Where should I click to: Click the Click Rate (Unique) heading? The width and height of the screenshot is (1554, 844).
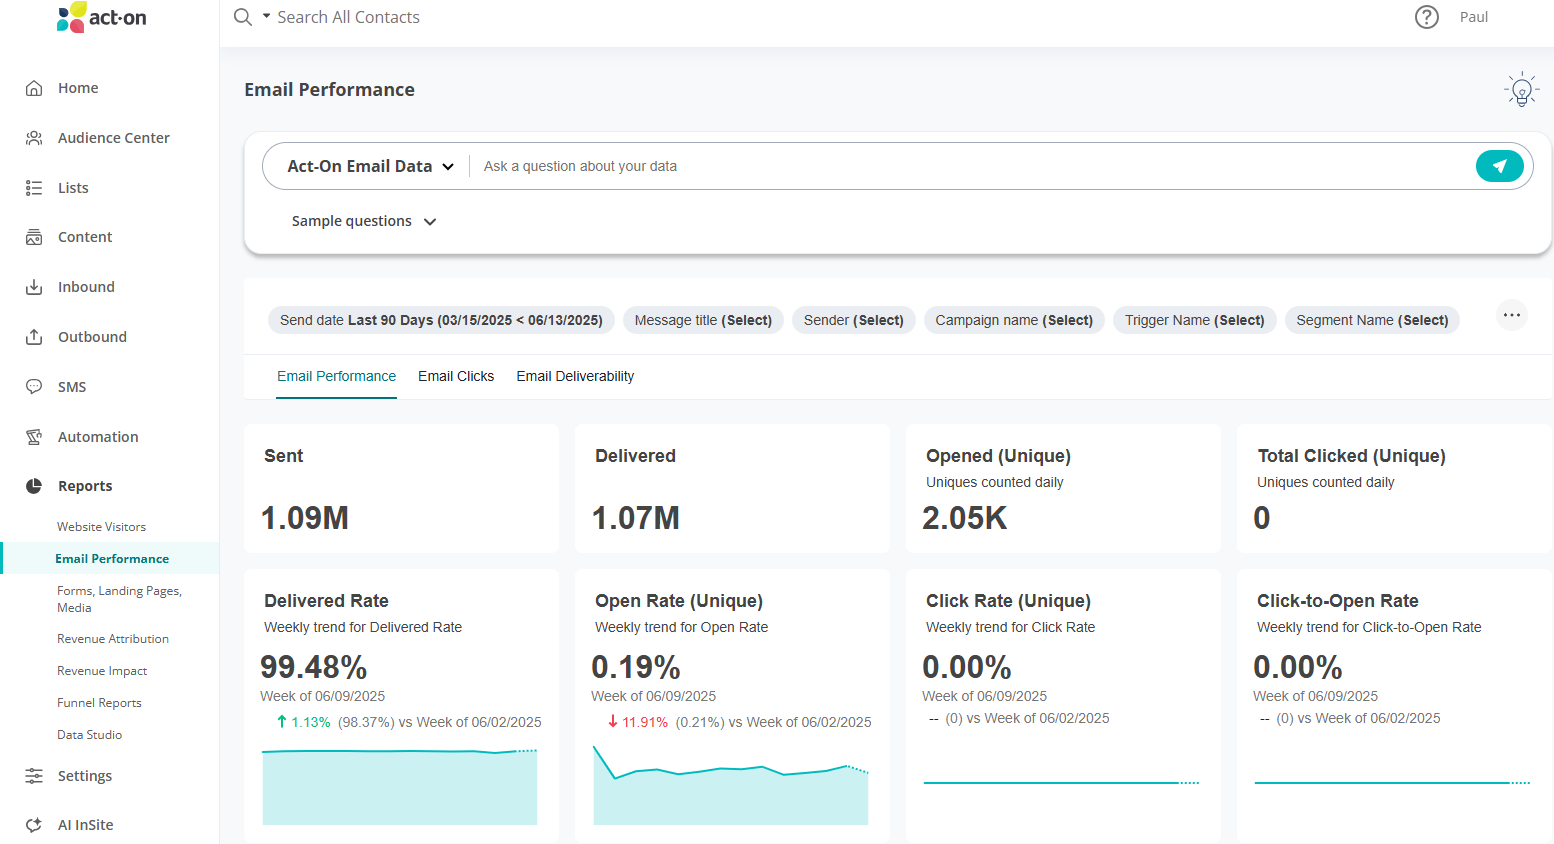(x=1008, y=601)
